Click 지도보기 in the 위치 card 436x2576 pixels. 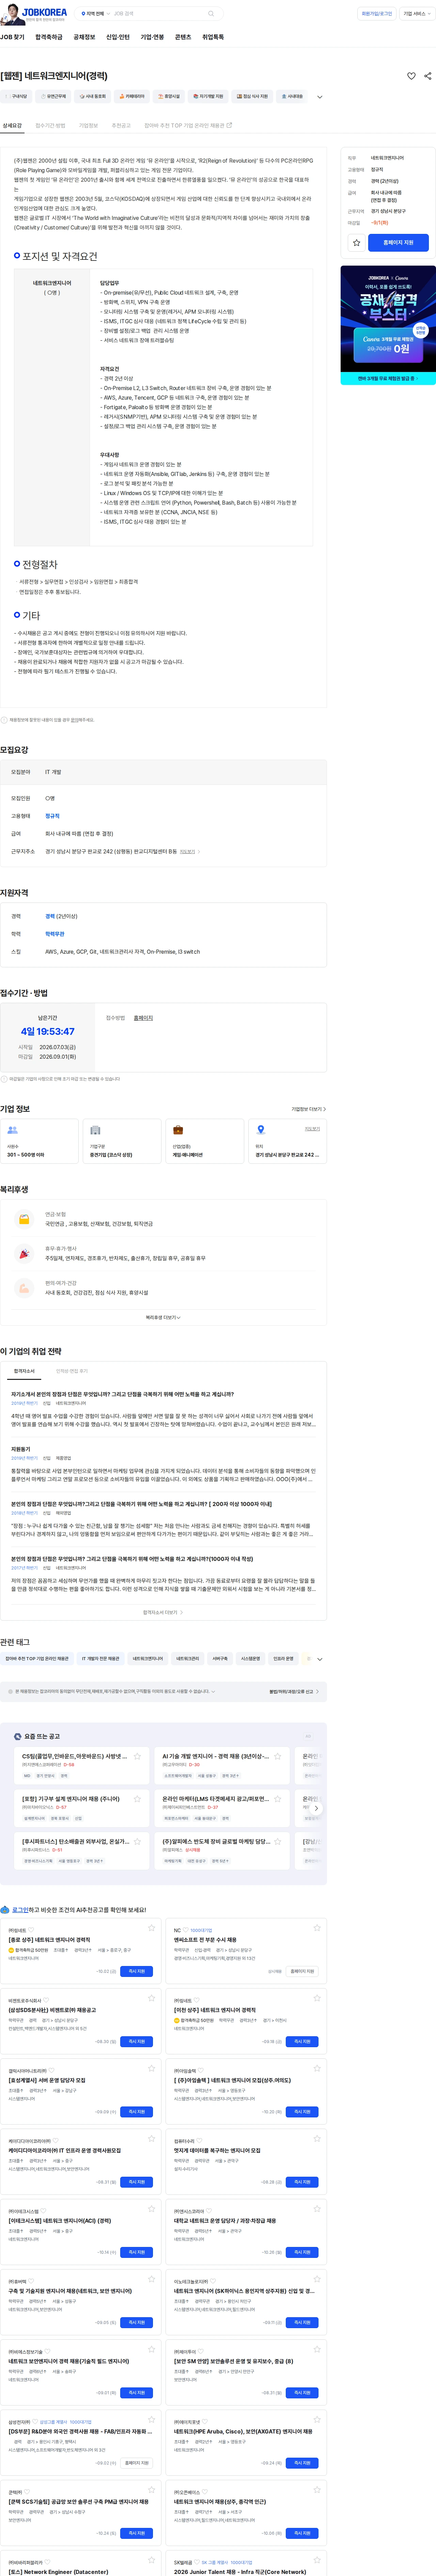312,1129
